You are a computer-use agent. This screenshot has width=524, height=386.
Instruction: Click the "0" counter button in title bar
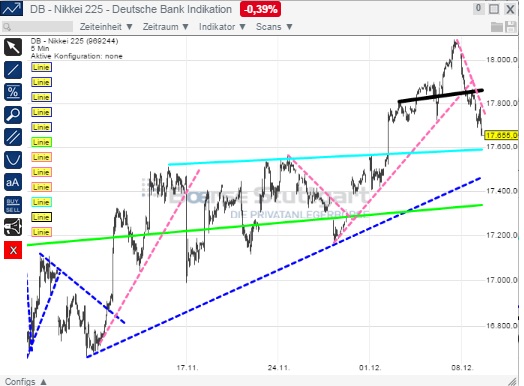click(x=479, y=9)
